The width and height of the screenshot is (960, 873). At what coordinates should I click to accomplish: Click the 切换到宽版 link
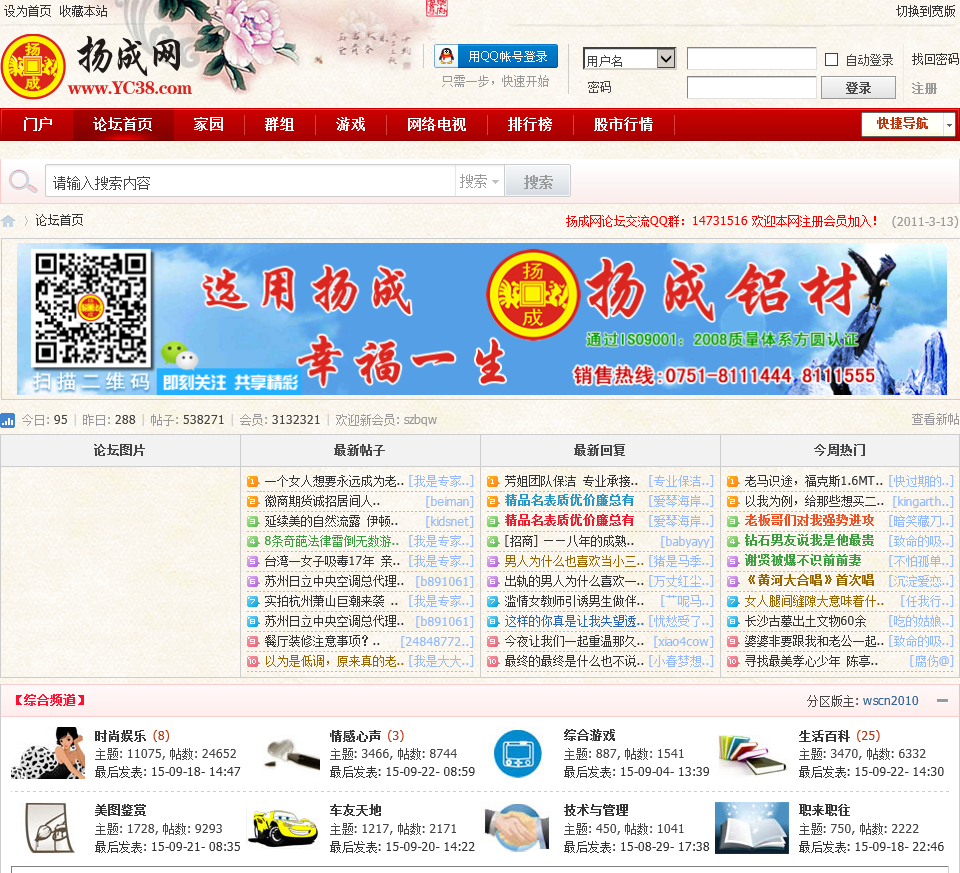coord(926,11)
